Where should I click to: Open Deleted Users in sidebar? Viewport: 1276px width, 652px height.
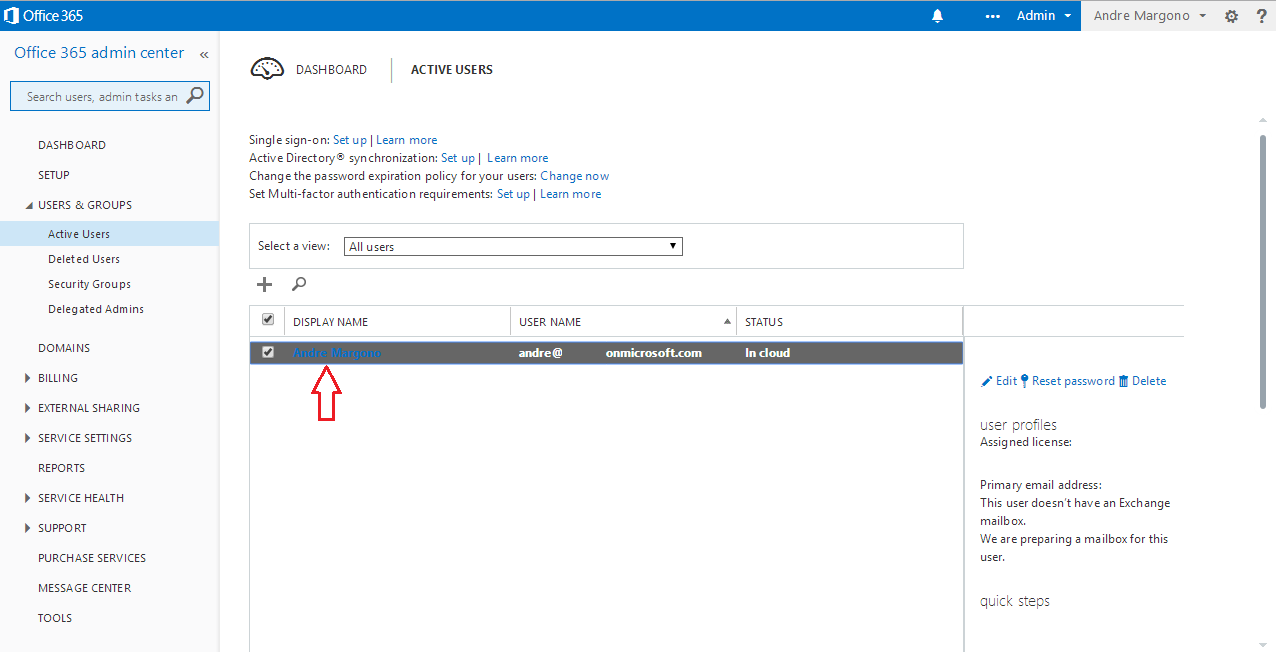[x=84, y=259]
